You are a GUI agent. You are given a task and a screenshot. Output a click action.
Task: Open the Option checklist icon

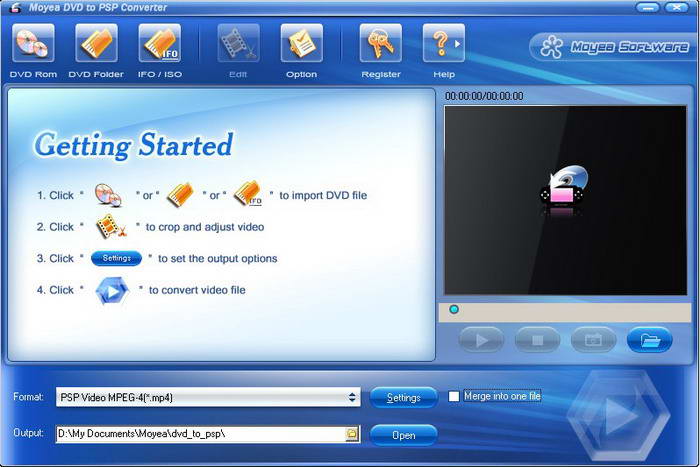pos(302,43)
